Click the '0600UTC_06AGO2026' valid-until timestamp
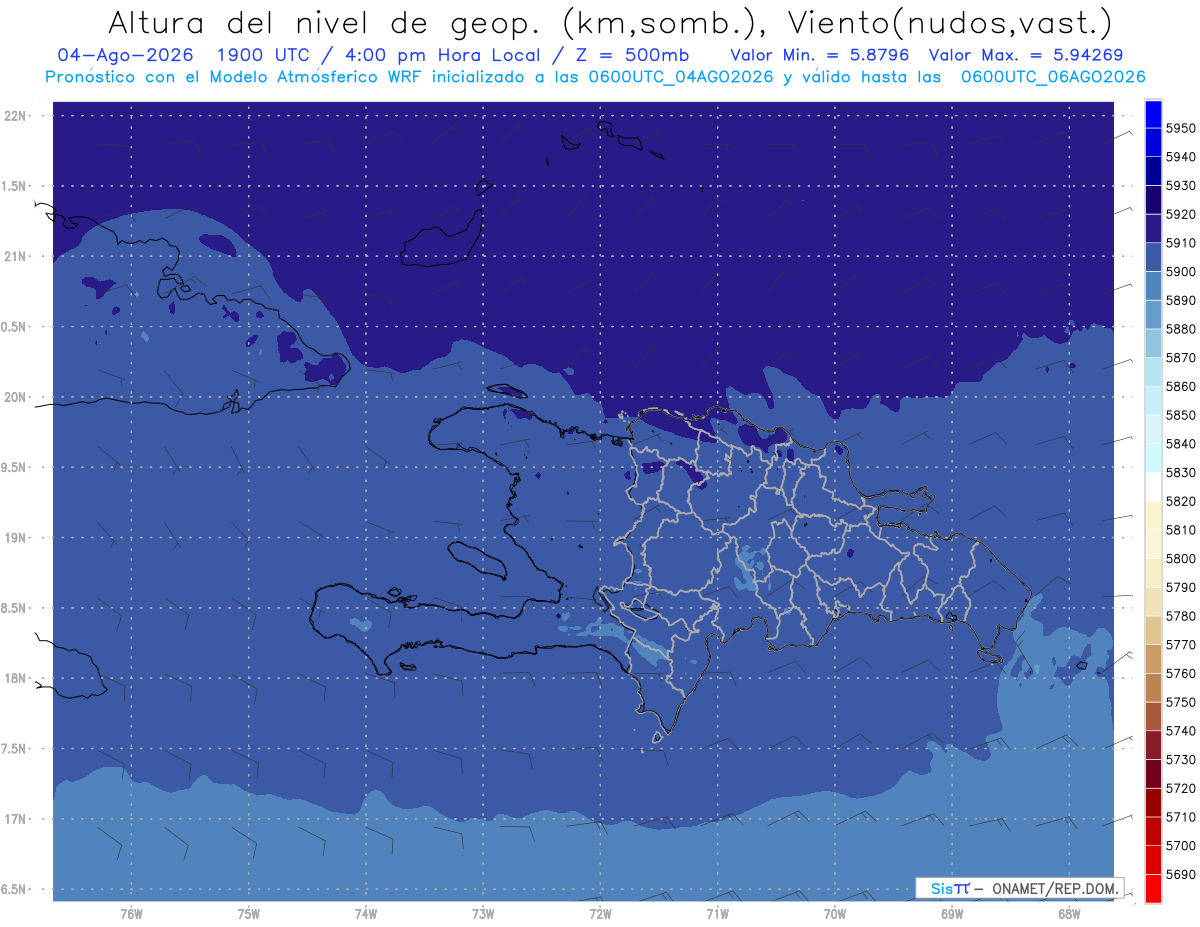This screenshot has width=1200, height=927. pyautogui.click(x=1052, y=77)
